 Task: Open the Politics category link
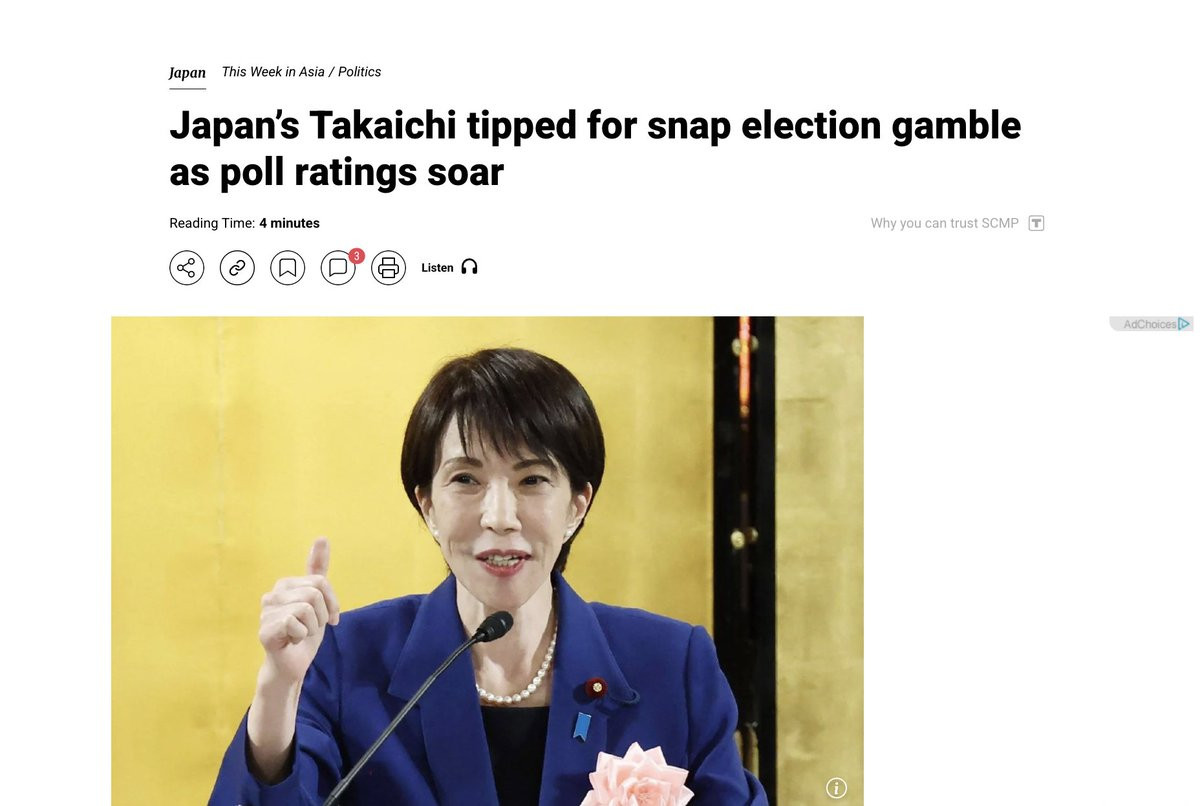click(x=360, y=72)
